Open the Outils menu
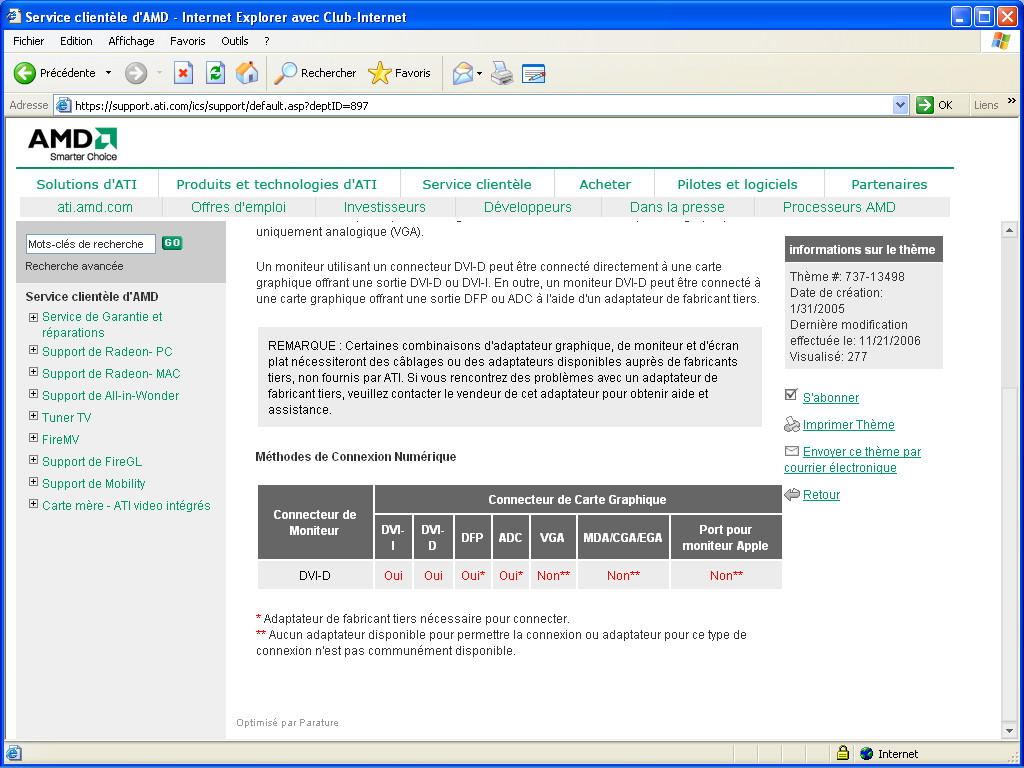Image resolution: width=1024 pixels, height=768 pixels. pos(234,41)
